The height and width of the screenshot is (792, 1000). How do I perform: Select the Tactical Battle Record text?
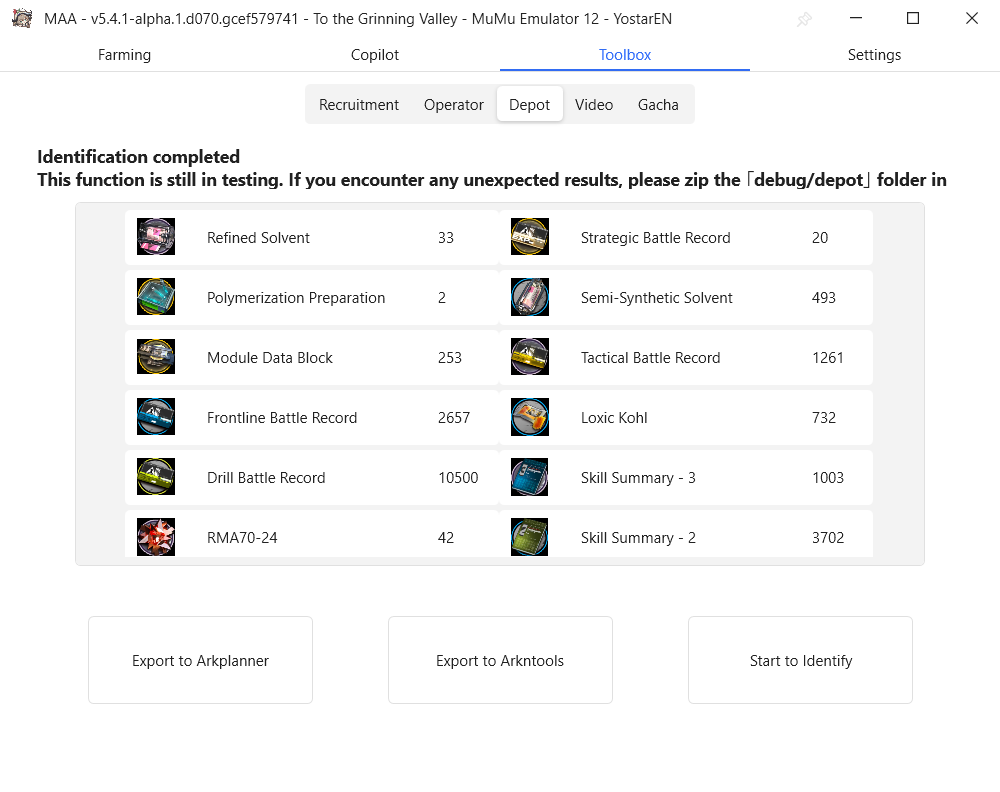pyautogui.click(x=651, y=358)
